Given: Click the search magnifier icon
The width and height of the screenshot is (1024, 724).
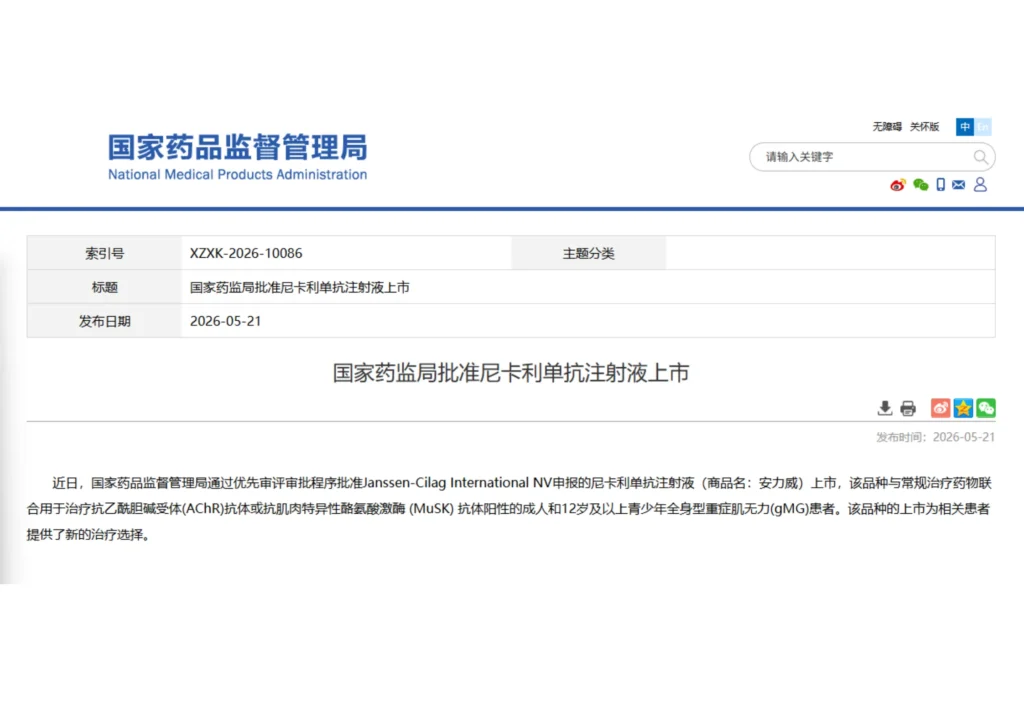Looking at the screenshot, I should 980,157.
